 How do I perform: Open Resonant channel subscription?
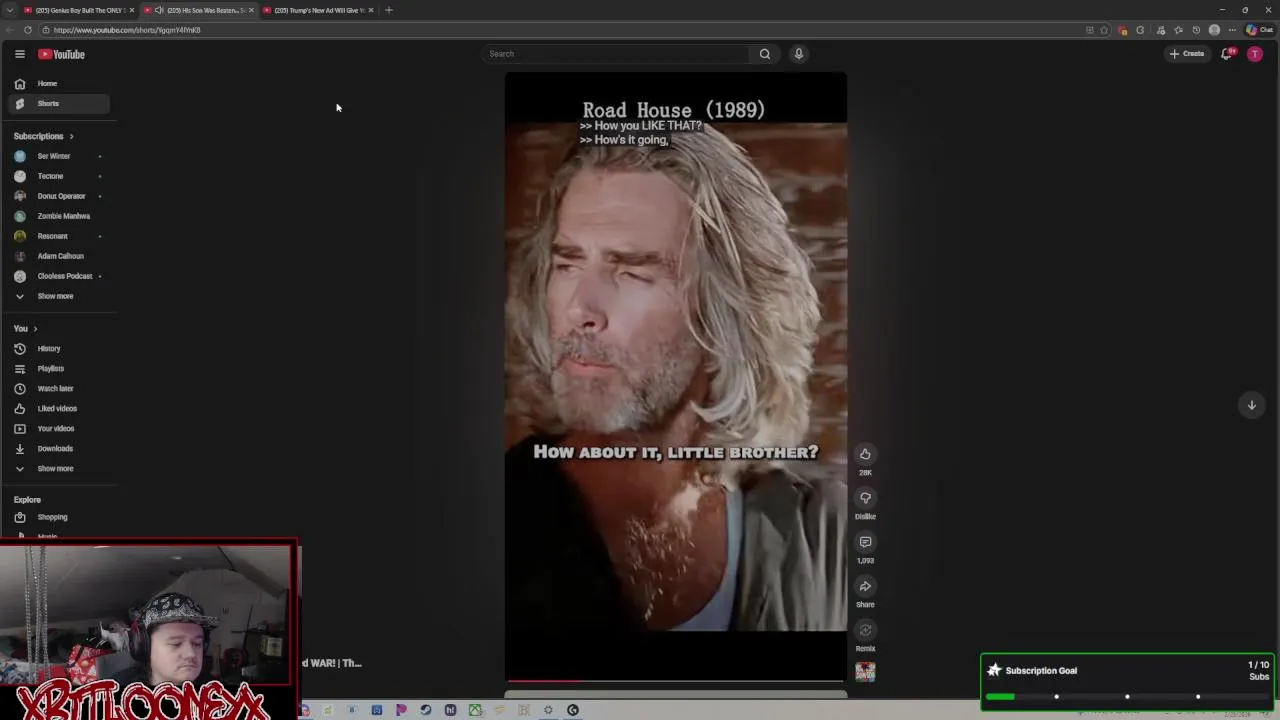(60, 236)
